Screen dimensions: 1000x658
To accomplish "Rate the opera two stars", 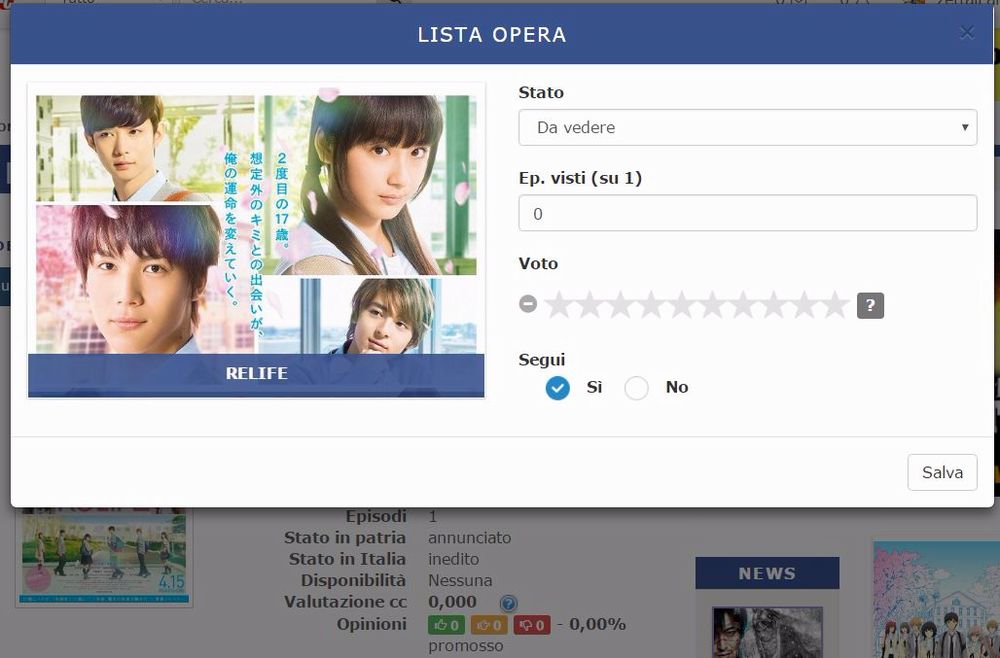I will [589, 305].
